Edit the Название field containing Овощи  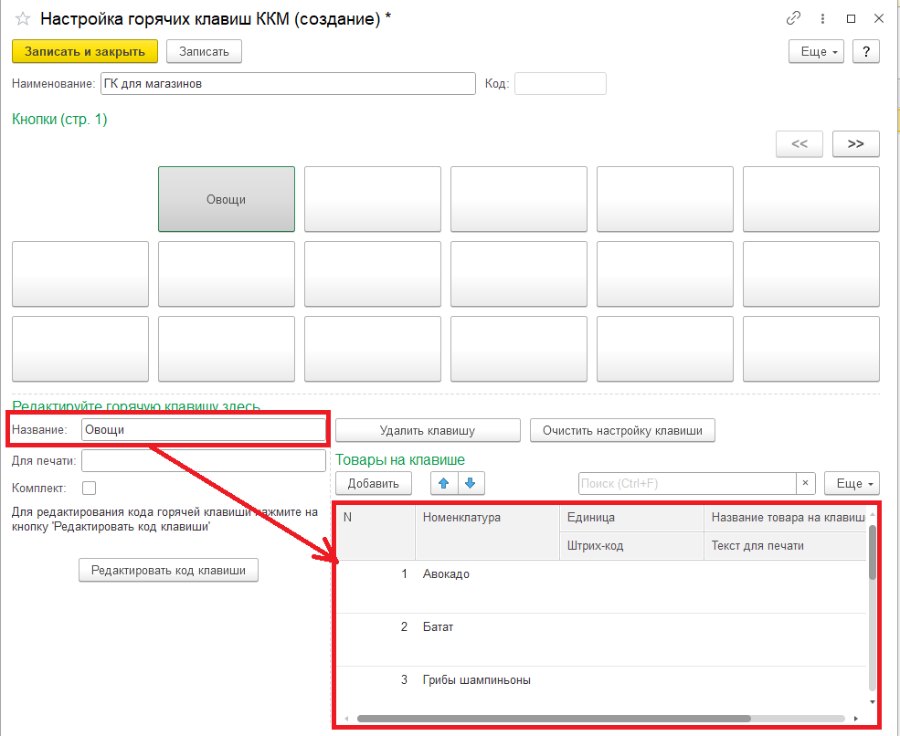point(203,430)
